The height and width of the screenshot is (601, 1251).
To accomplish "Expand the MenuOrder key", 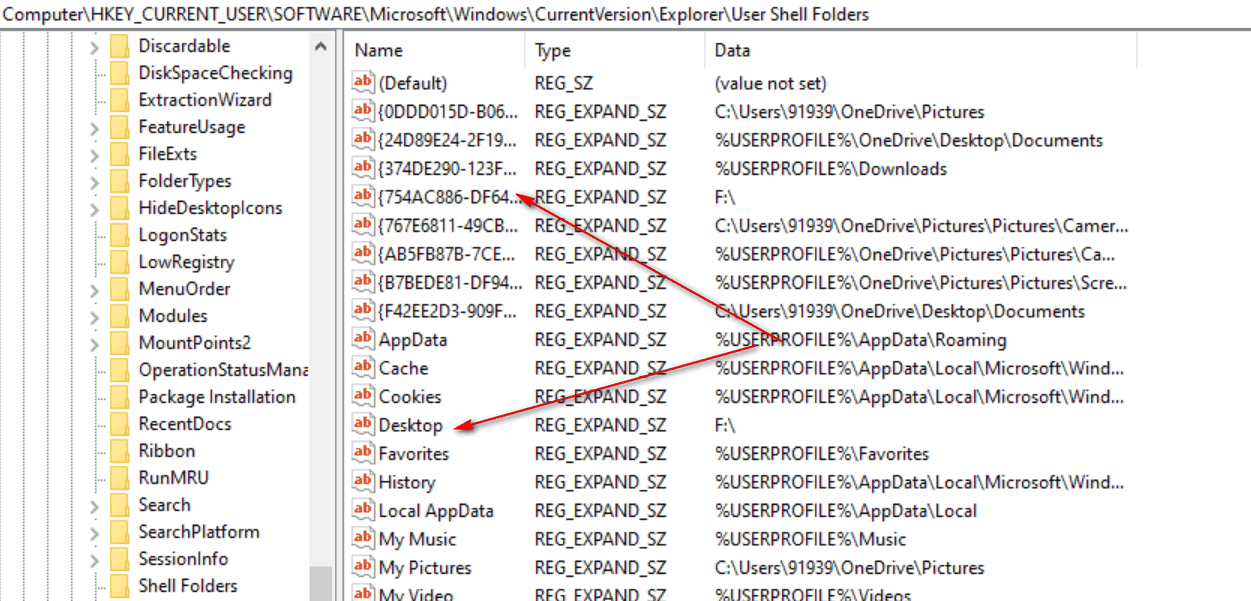I will (x=94, y=289).
